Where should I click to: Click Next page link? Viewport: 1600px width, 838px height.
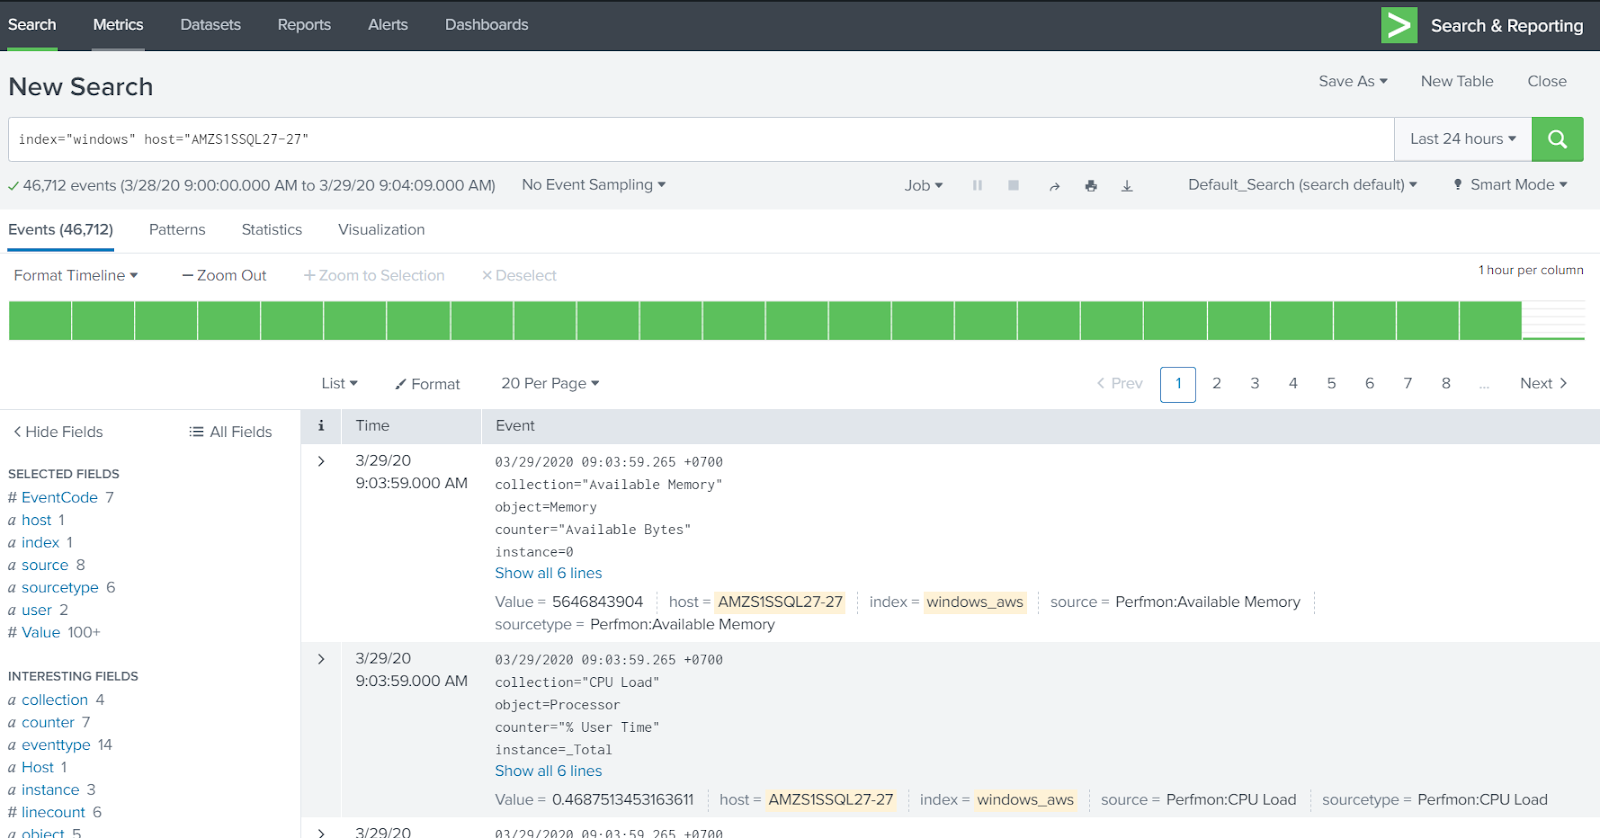pos(1544,384)
